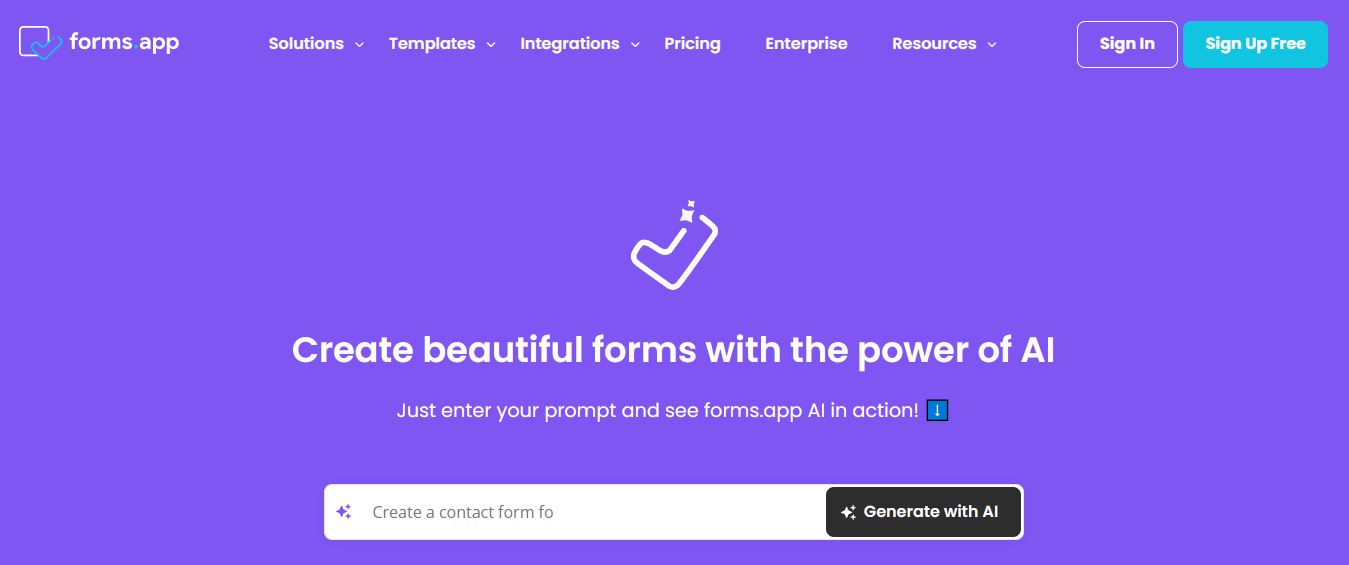Expand the chevron beside Solutions

[x=360, y=45]
